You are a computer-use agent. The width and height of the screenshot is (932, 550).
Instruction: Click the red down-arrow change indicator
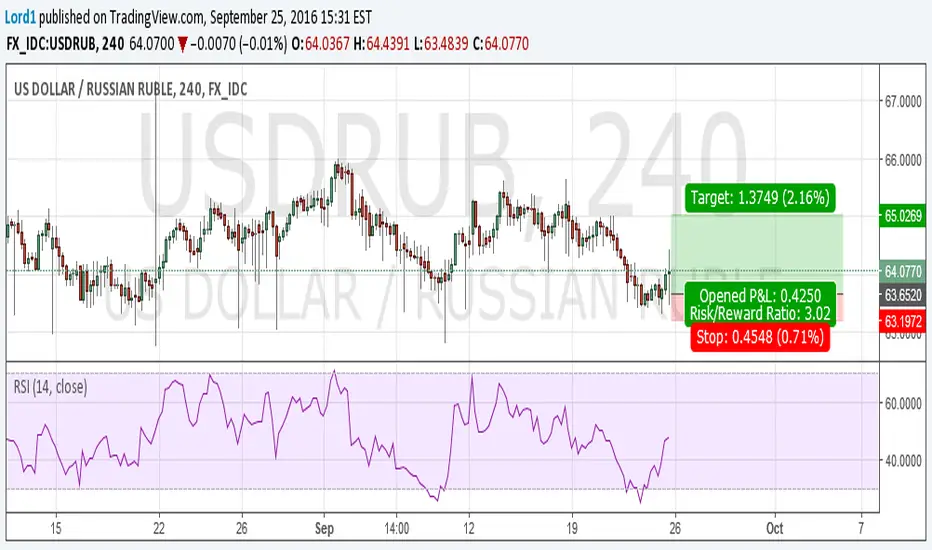click(182, 44)
